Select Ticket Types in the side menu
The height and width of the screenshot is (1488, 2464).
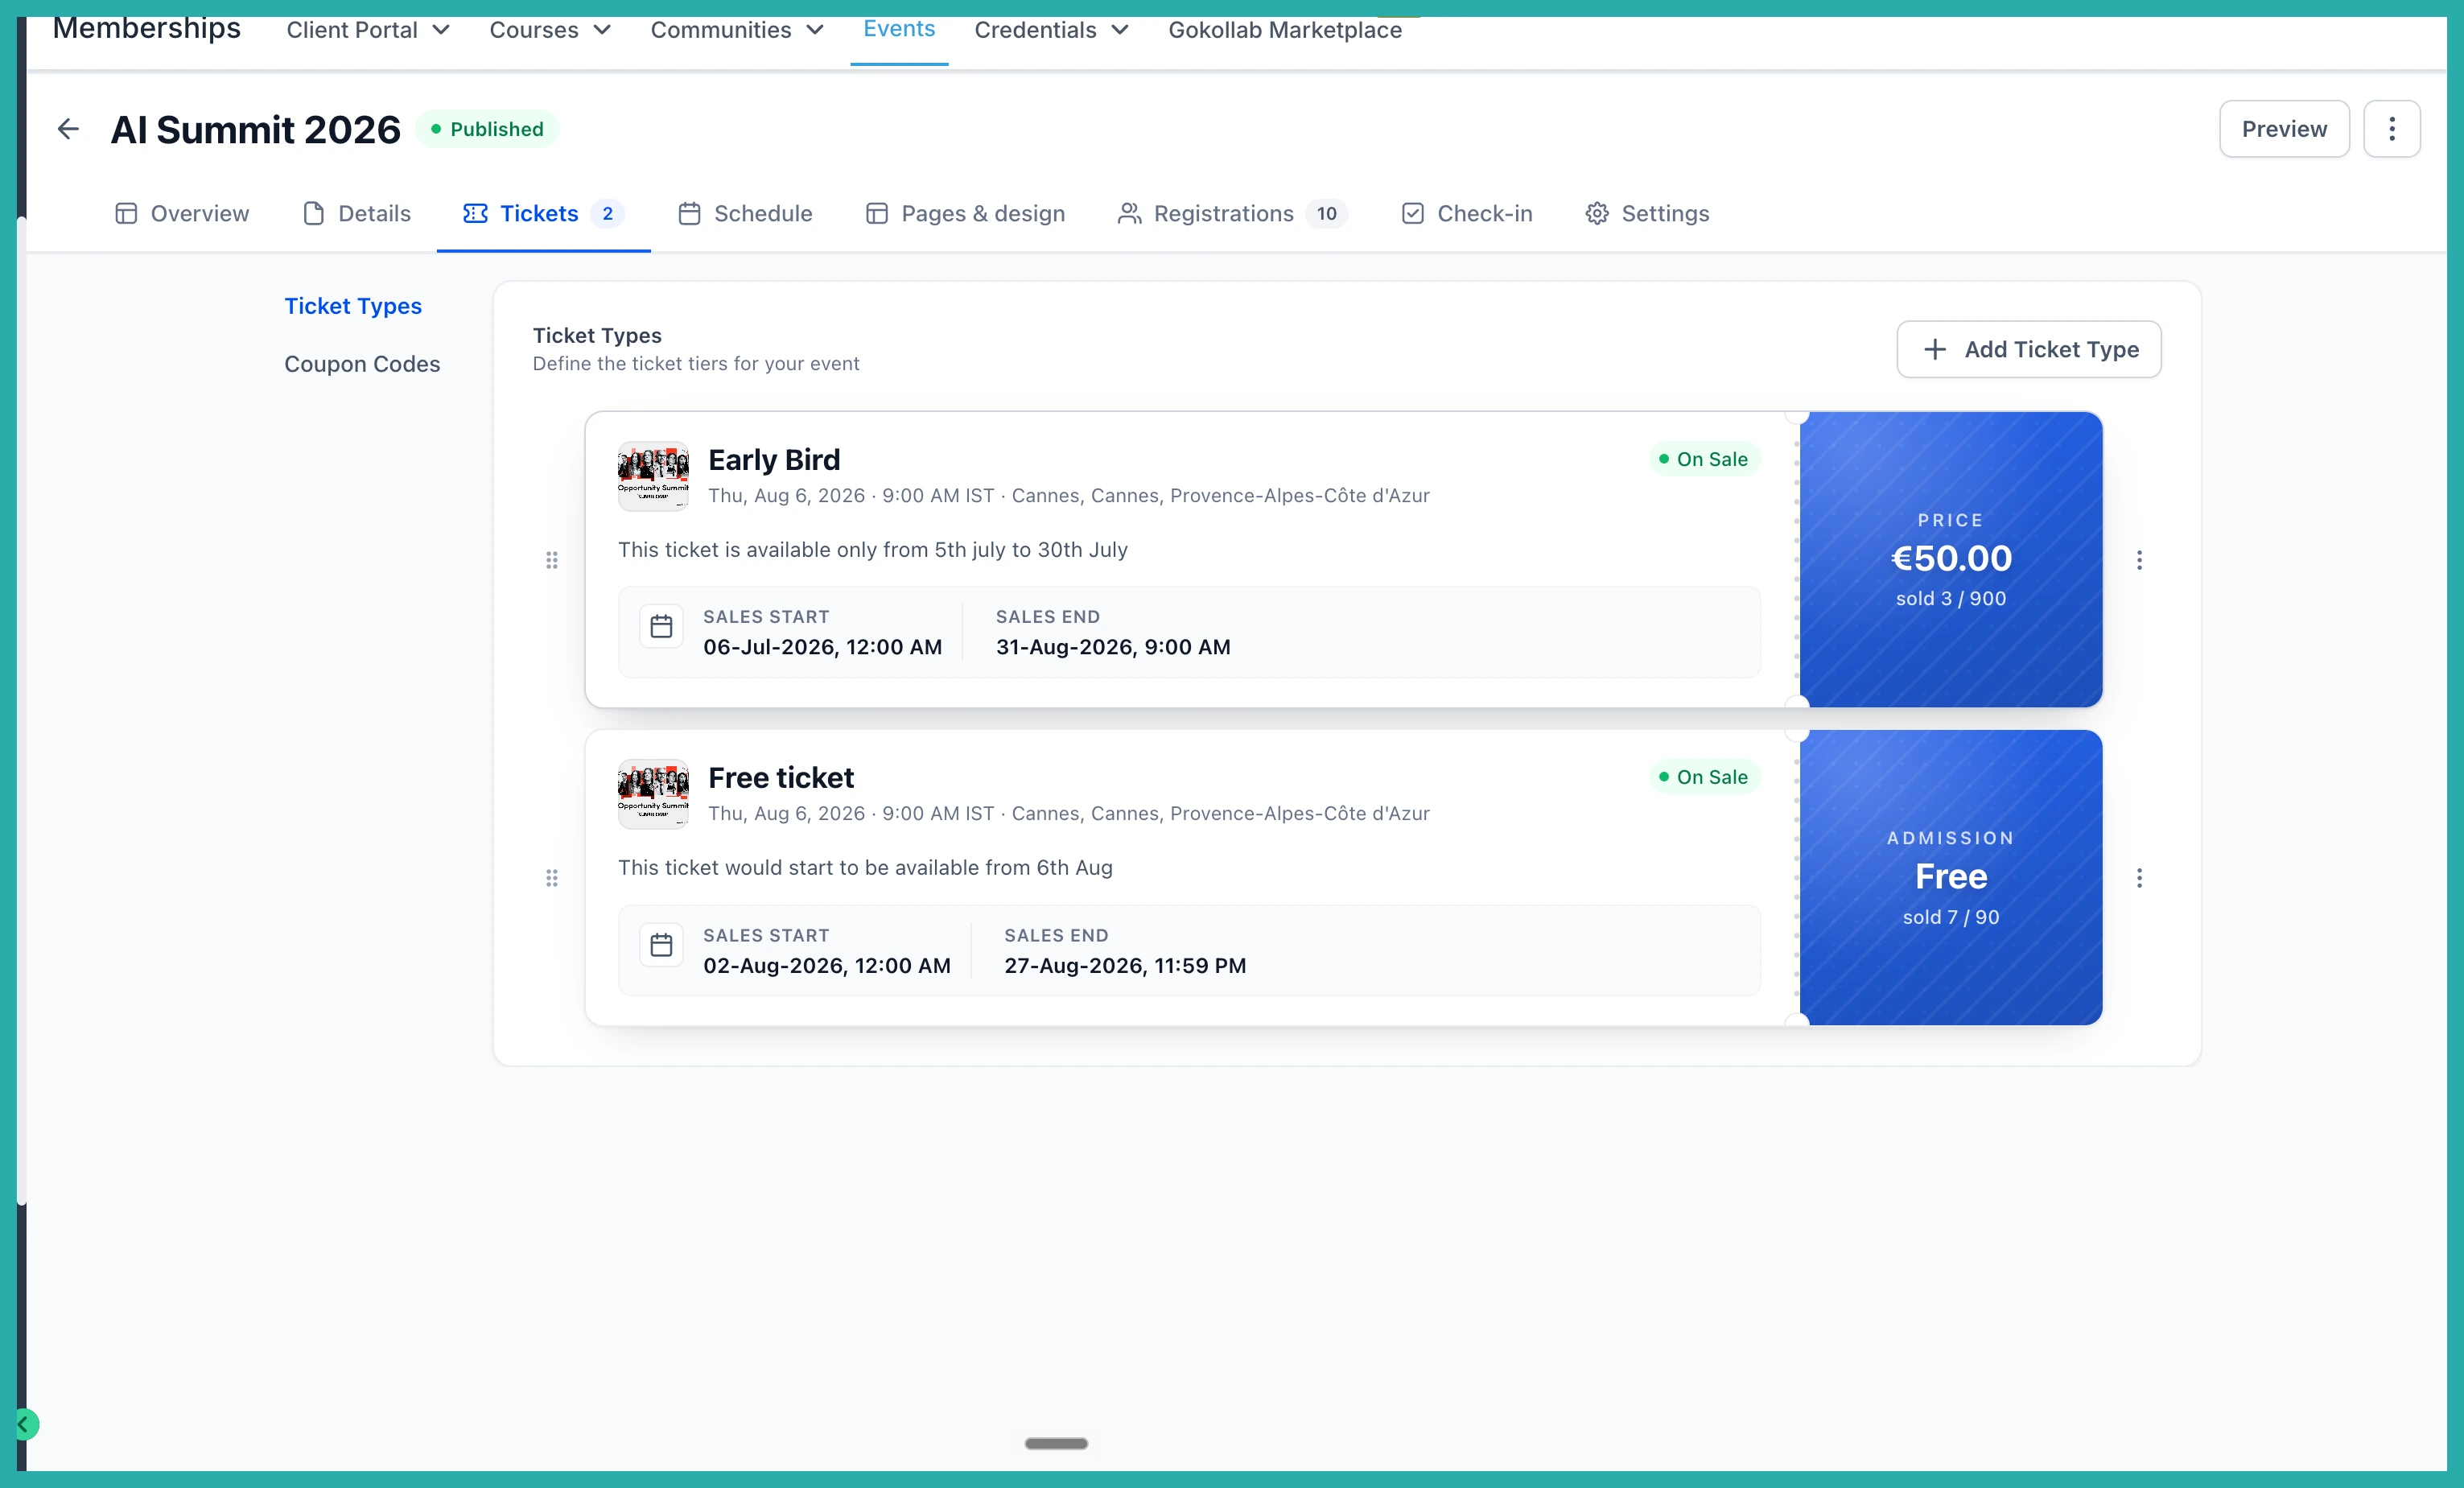(353, 306)
